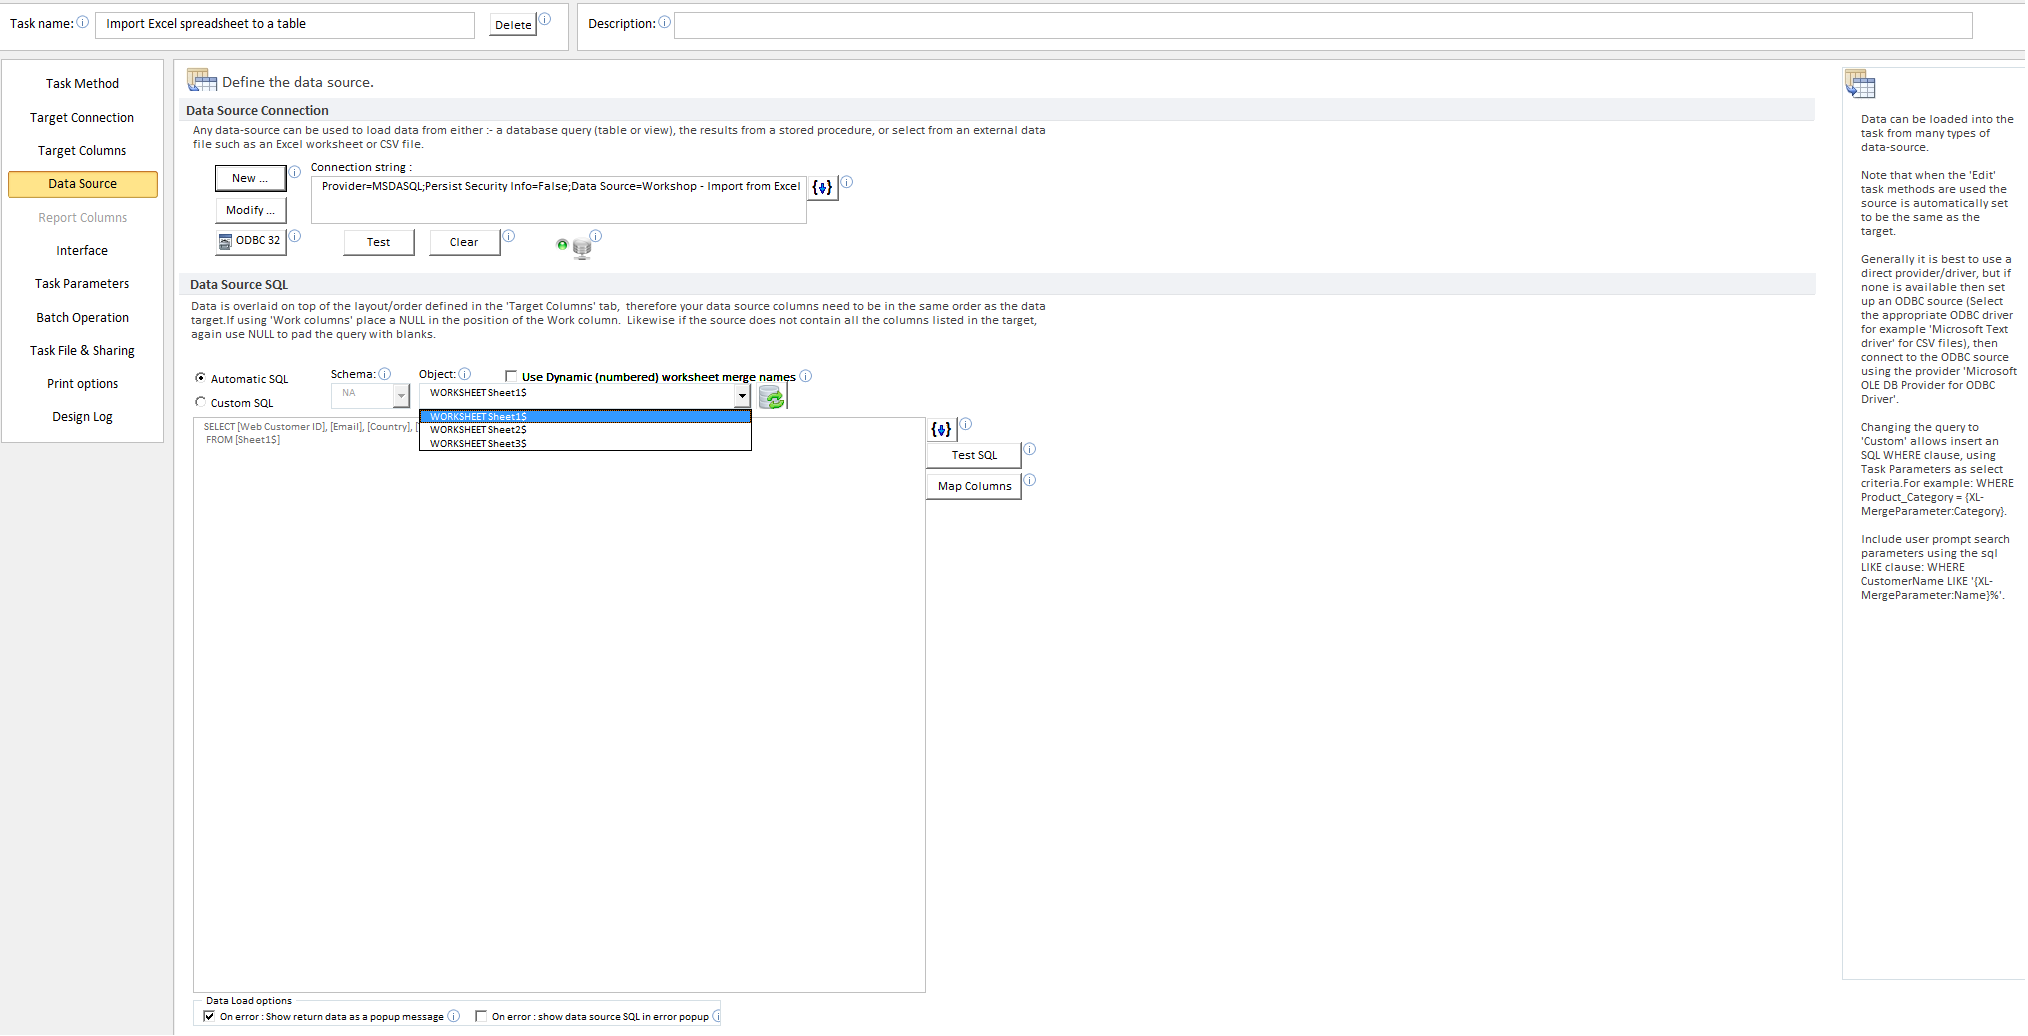Uncheck show return data as popup message

pyautogui.click(x=209, y=1016)
